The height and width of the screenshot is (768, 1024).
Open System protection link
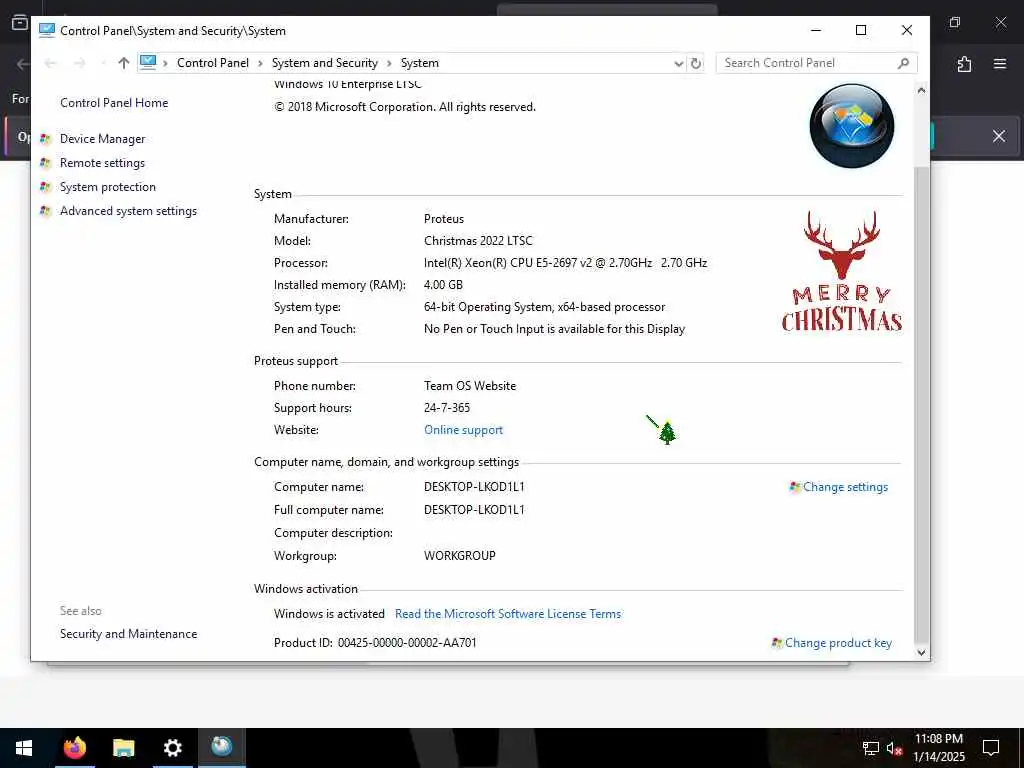tap(108, 187)
